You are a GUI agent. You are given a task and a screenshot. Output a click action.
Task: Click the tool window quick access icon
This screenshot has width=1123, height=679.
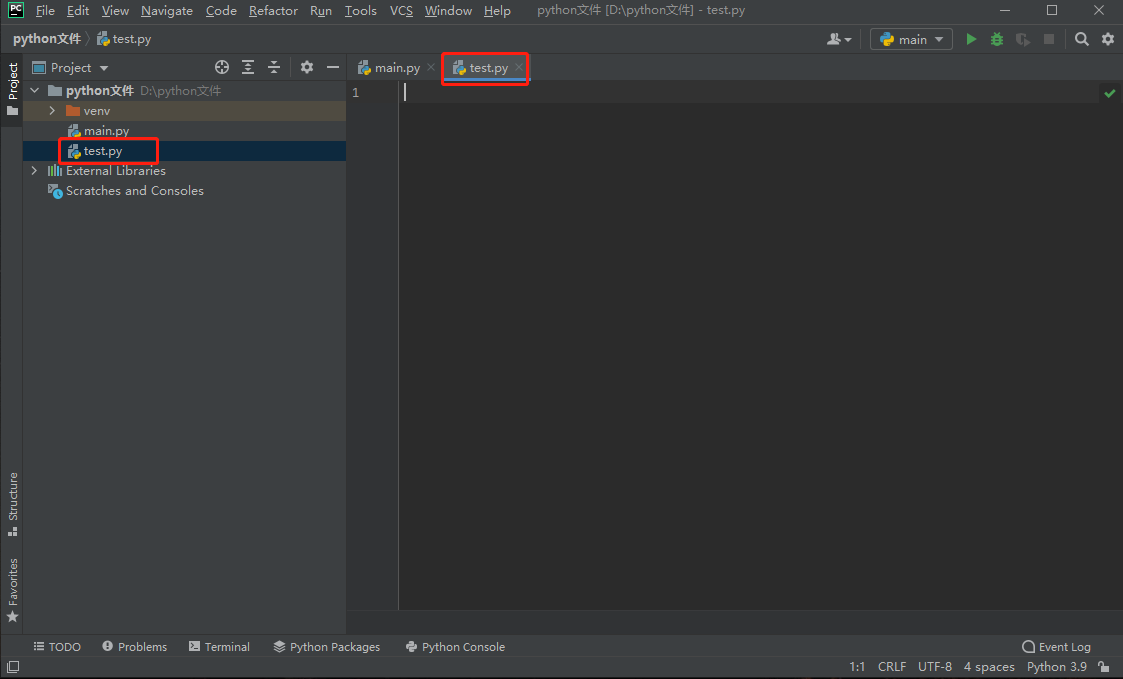point(12,667)
